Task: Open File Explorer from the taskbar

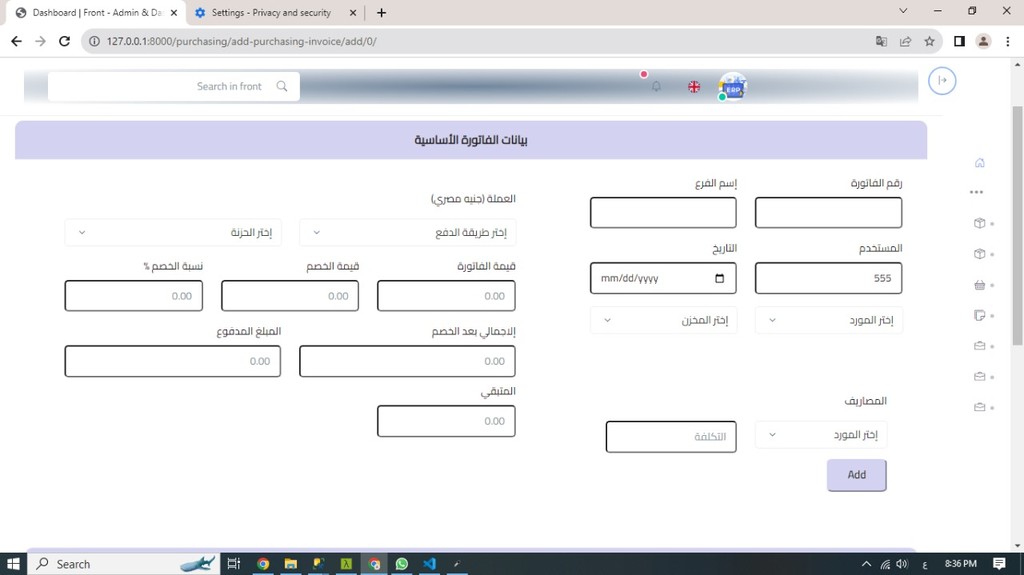Action: (291, 563)
